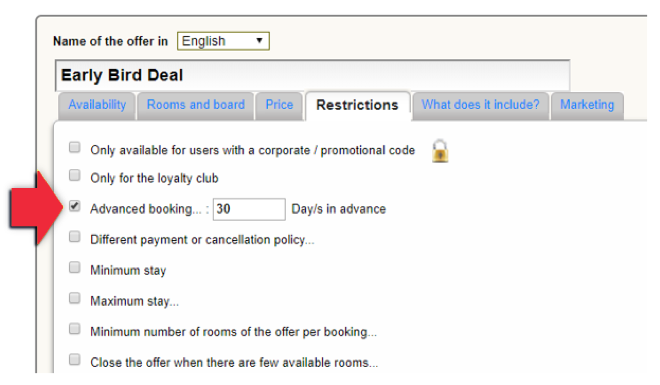Open the What does it include? tab
Image resolution: width=660 pixels, height=385 pixels.
[480, 105]
